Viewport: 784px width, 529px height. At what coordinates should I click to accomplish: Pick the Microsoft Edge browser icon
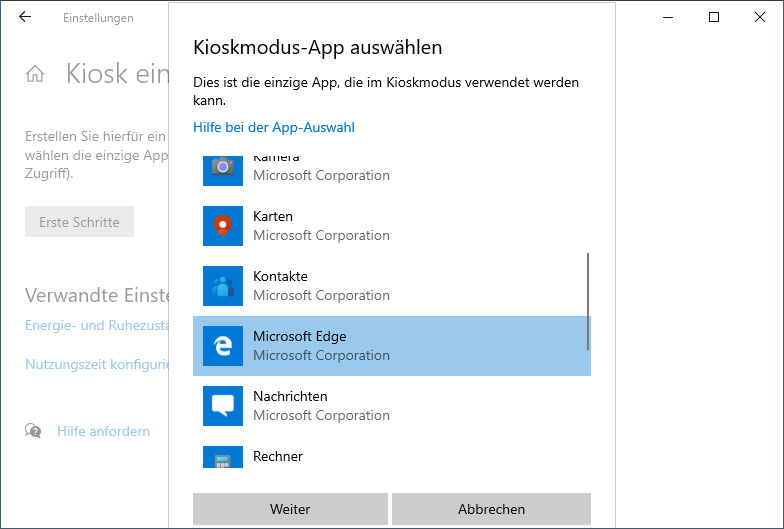pyautogui.click(x=222, y=346)
